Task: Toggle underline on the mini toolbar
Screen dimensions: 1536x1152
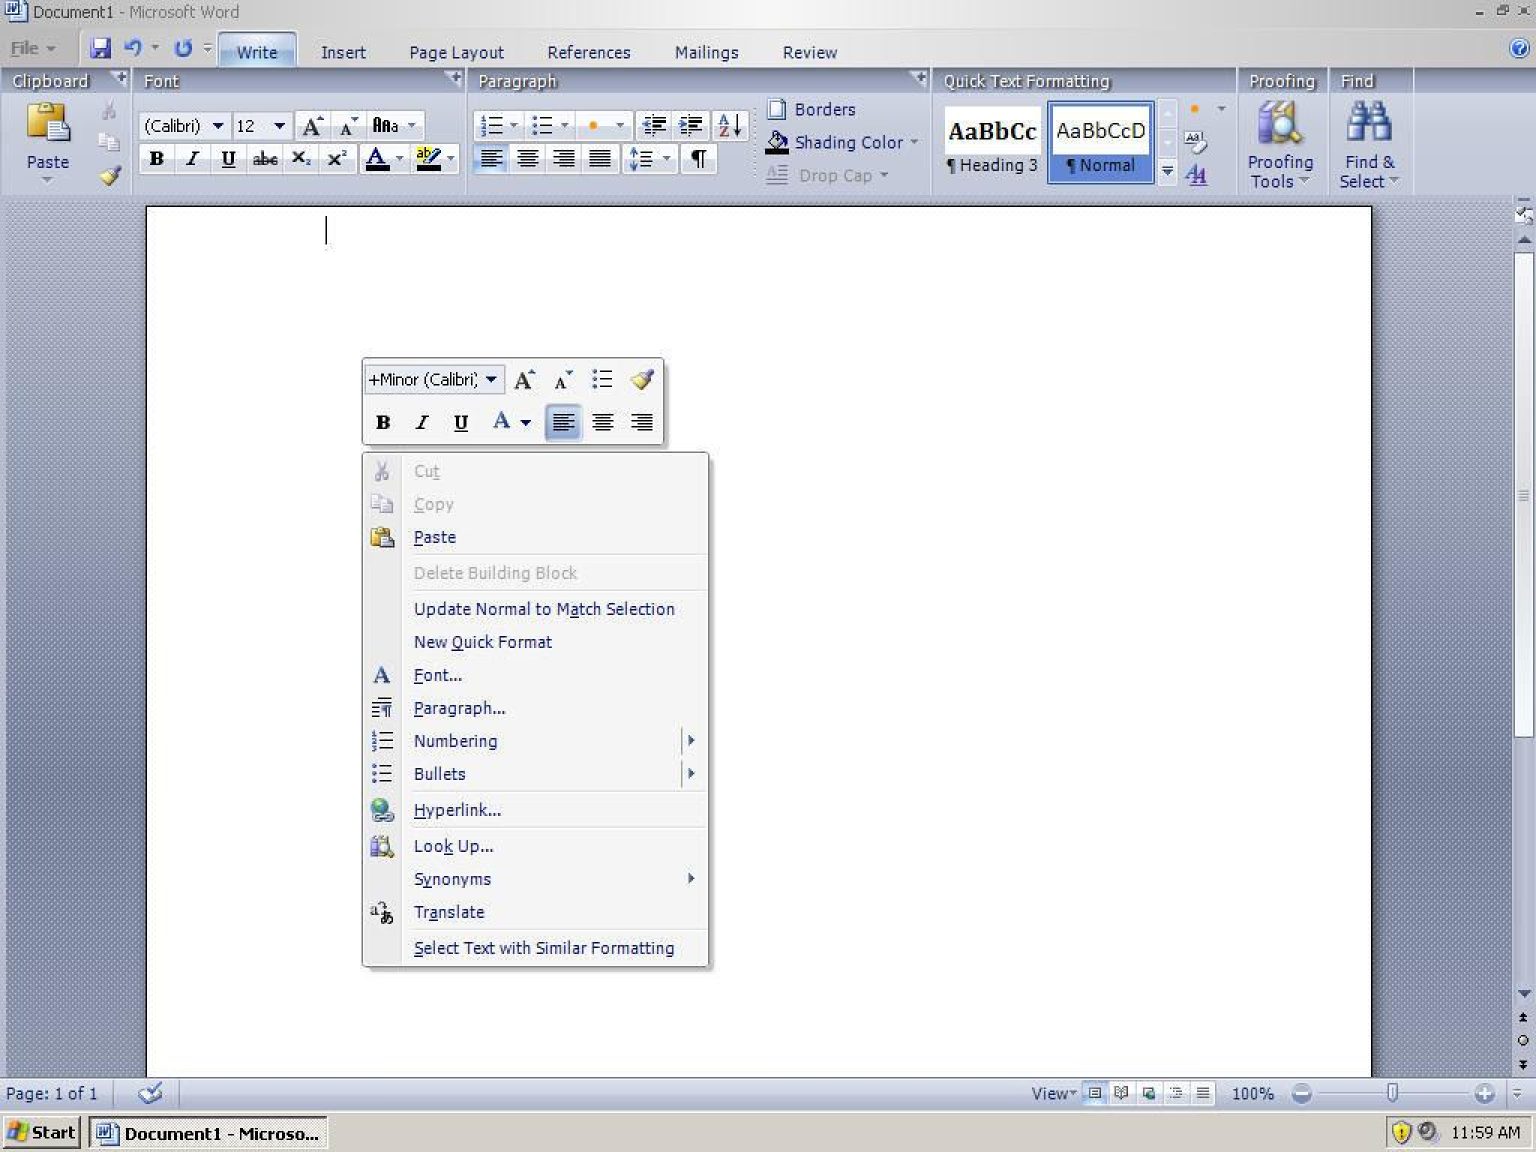Action: (460, 422)
